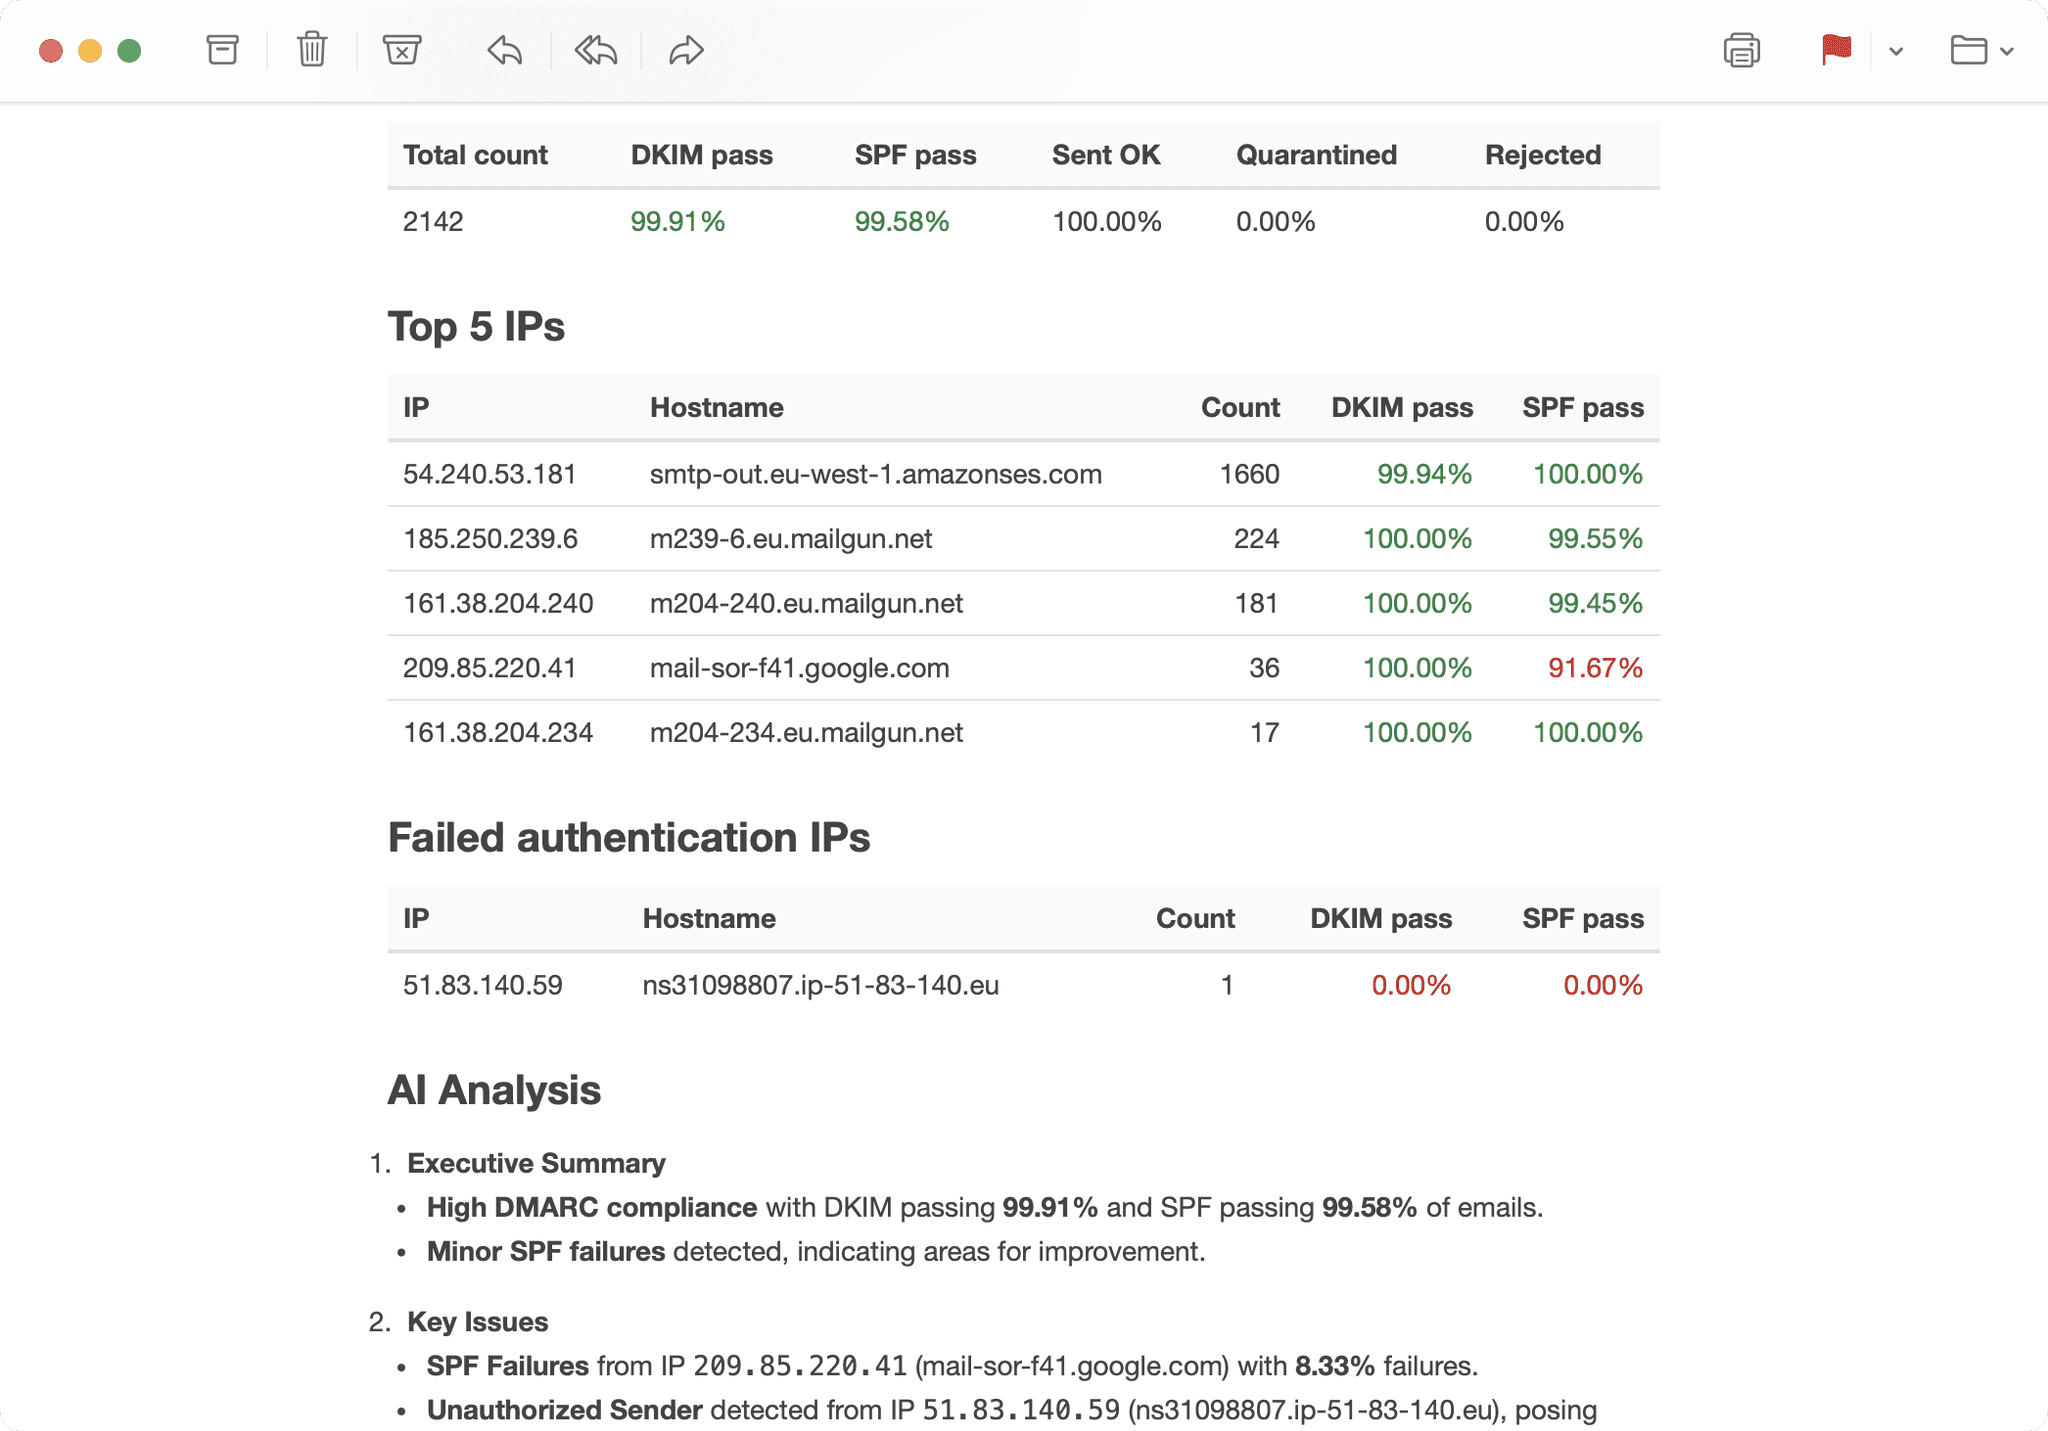This screenshot has width=2048, height=1431.
Task: Click IP 51.83.140.59 in failed table
Action: 482,985
